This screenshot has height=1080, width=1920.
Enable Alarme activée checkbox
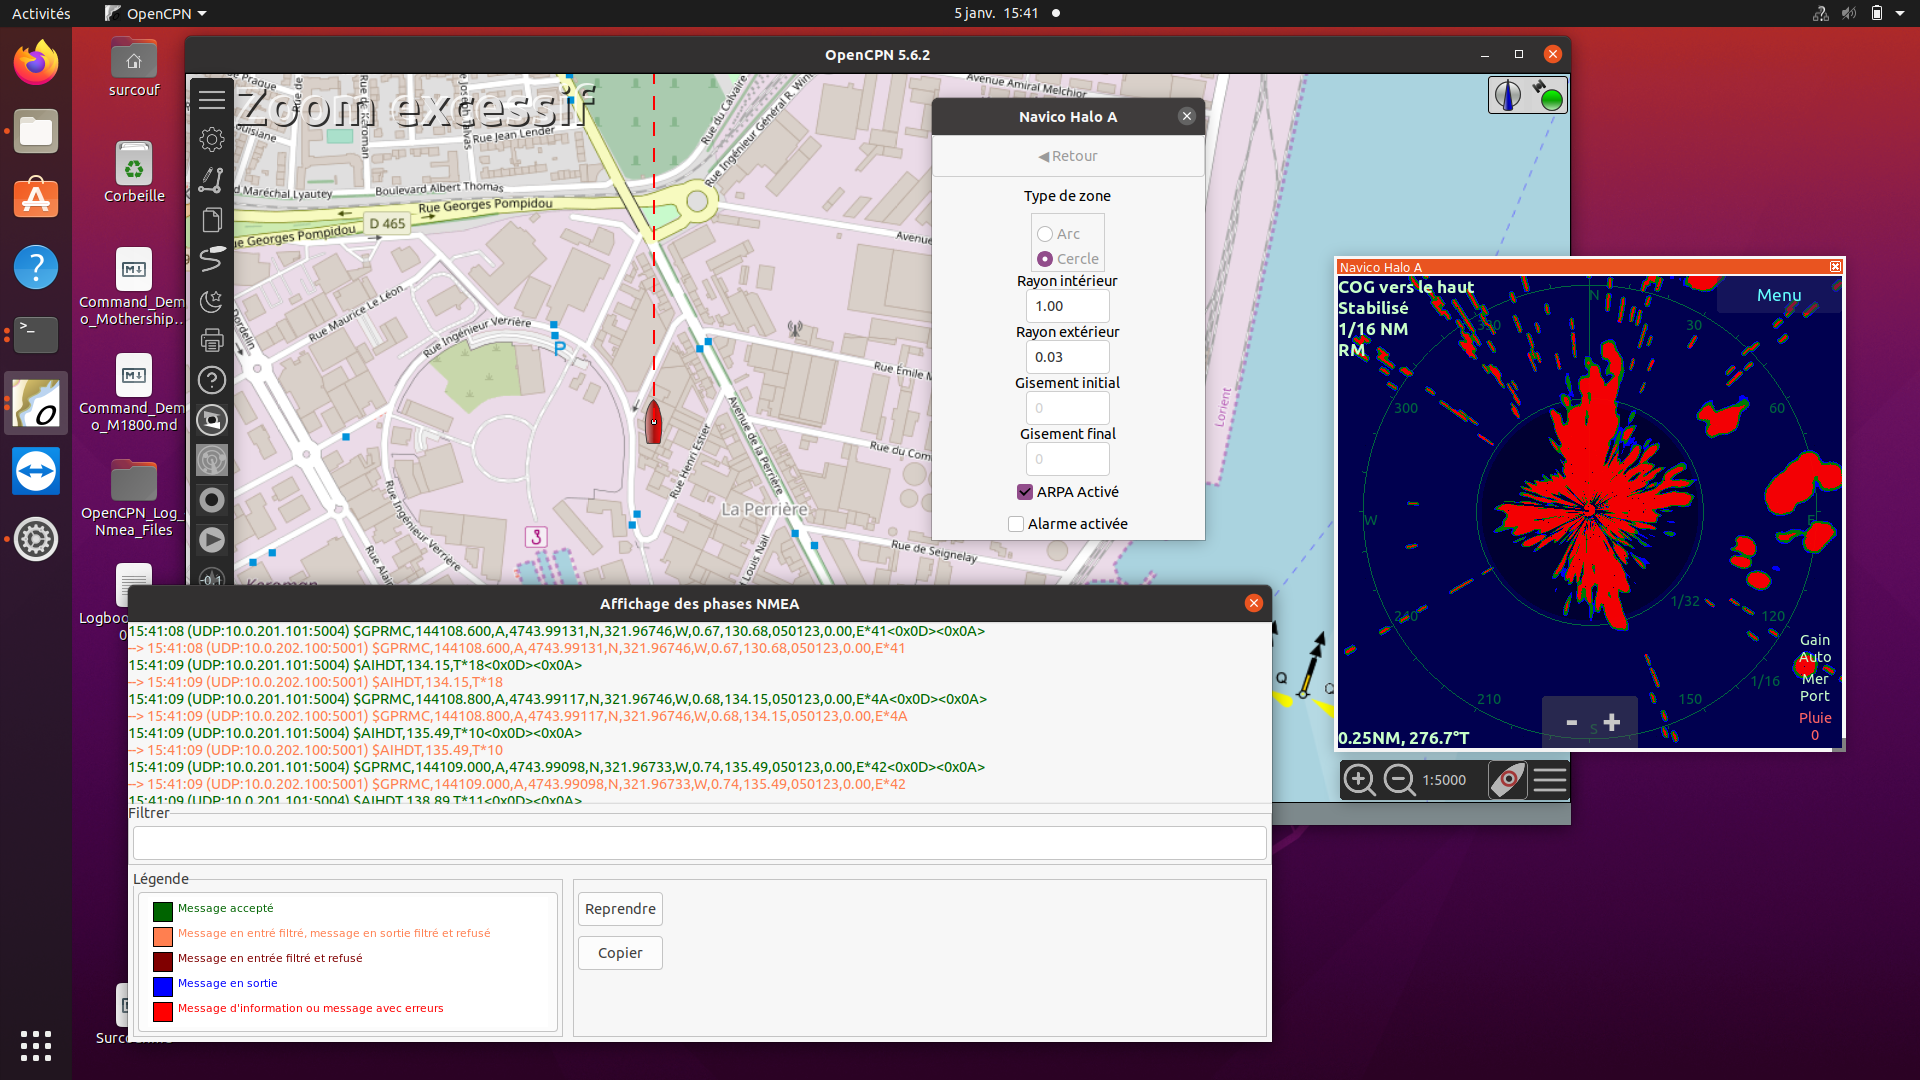click(1015, 523)
